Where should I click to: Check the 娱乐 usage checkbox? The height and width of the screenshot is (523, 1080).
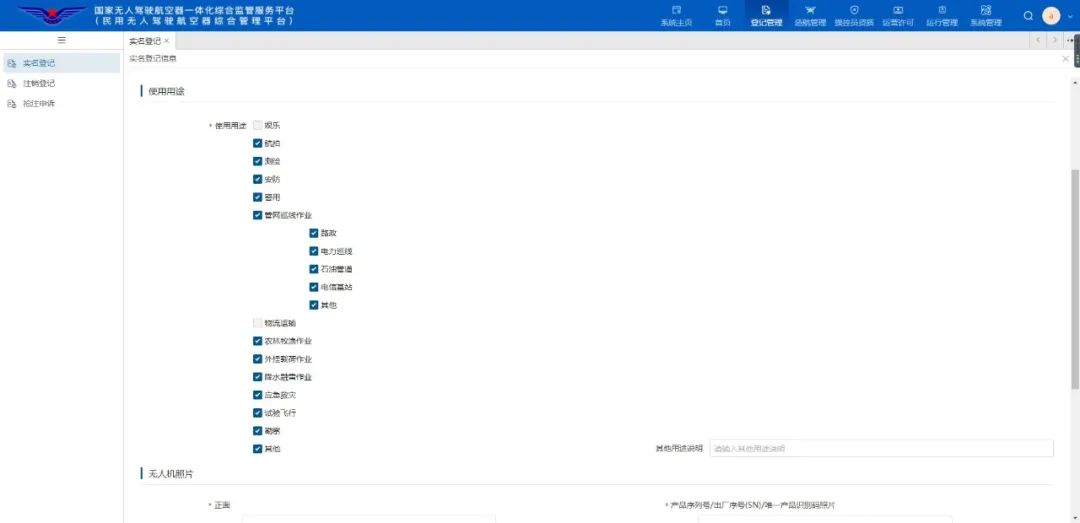258,125
